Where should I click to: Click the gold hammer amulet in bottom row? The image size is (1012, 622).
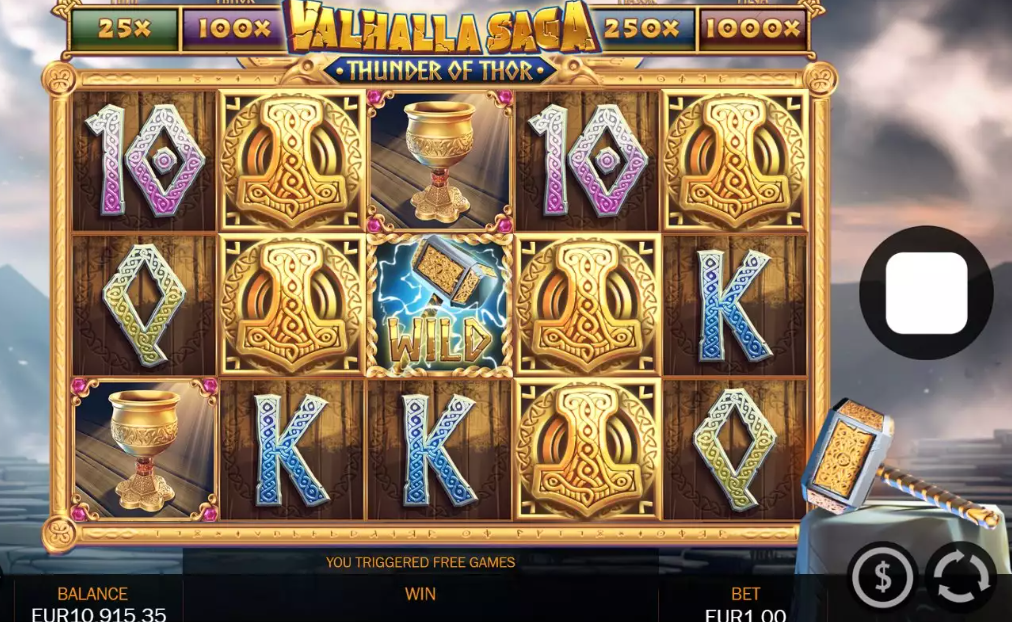587,450
